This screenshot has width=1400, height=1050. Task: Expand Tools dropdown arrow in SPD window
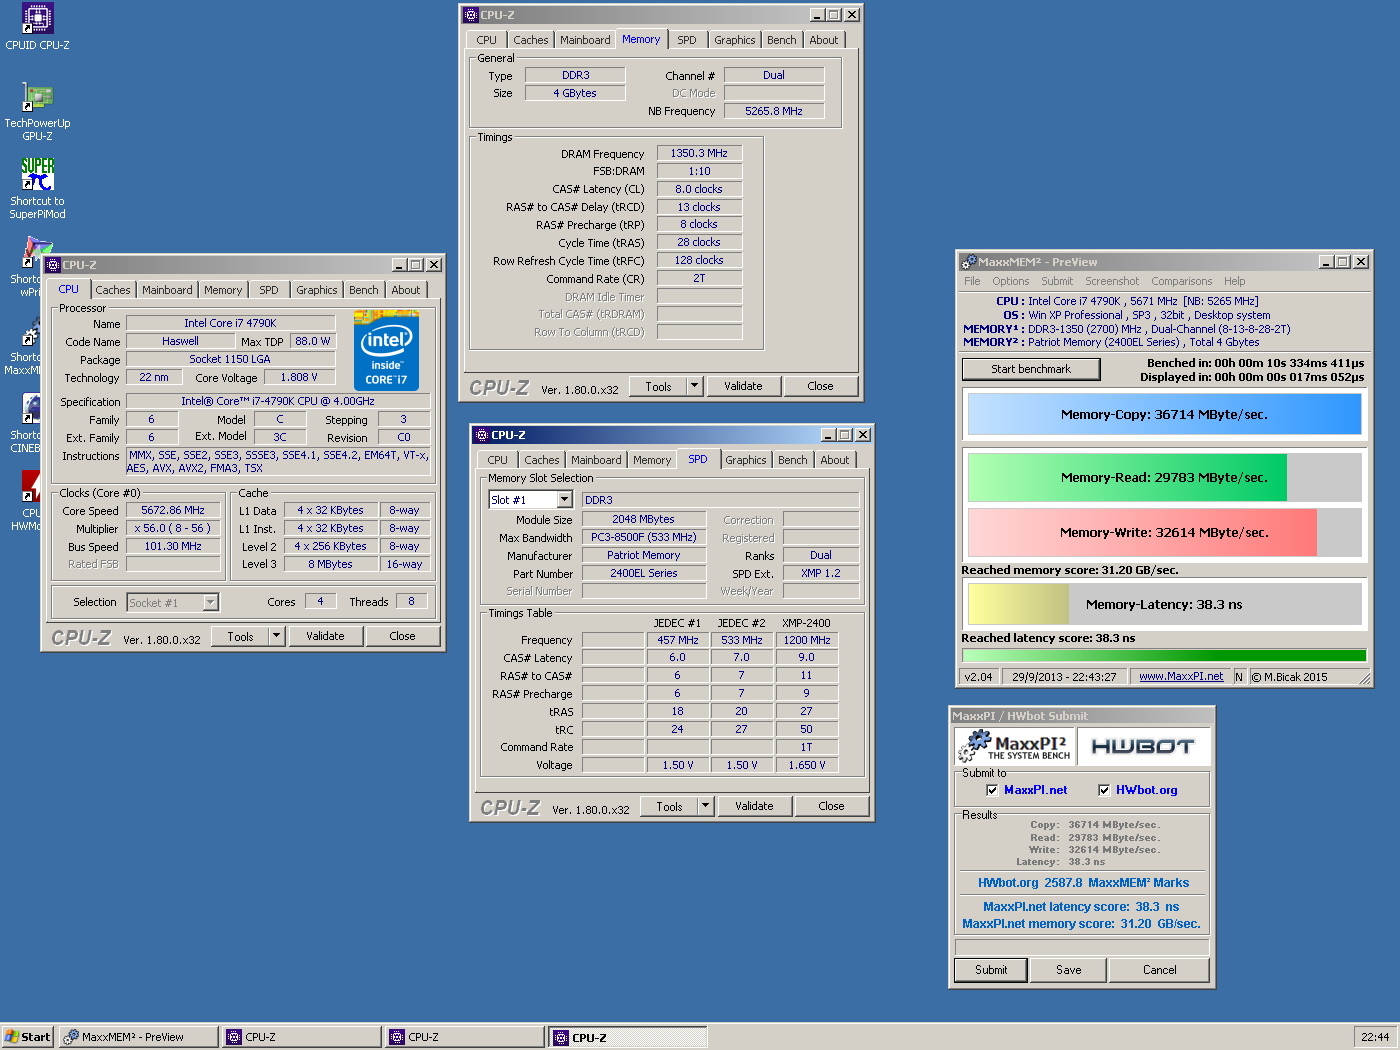[706, 806]
